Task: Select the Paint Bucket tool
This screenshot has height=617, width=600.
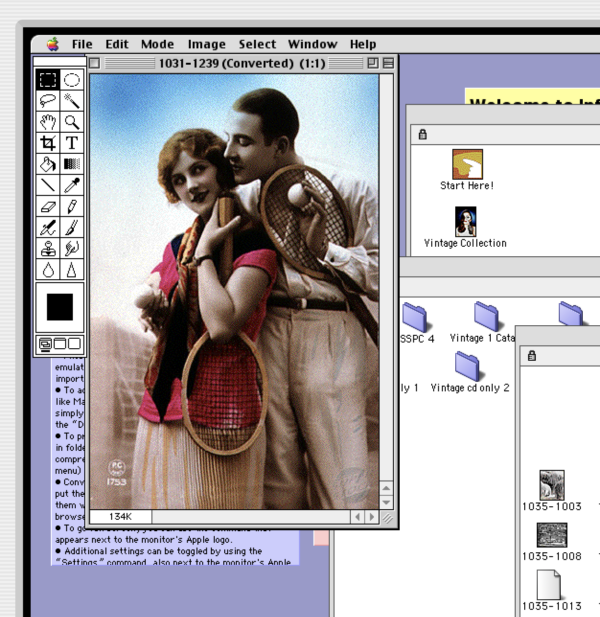Action: click(48, 164)
